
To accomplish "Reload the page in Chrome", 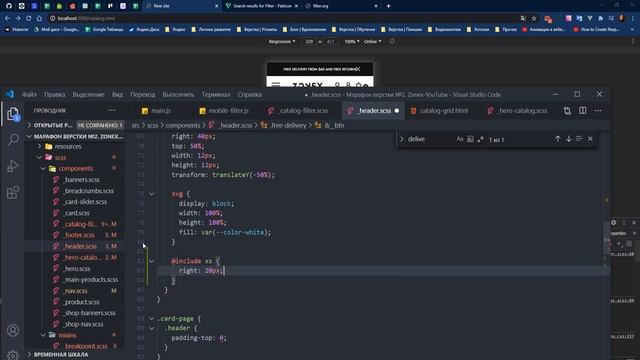I will [29, 18].
